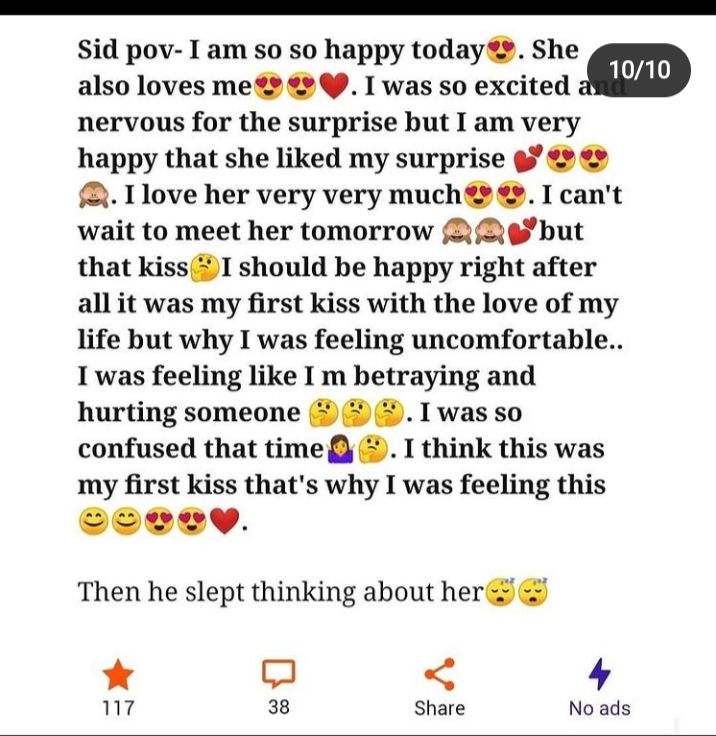716x736 pixels.
Task: Tap the thinking emoji after 'that kiss'
Action: (x=204, y=268)
